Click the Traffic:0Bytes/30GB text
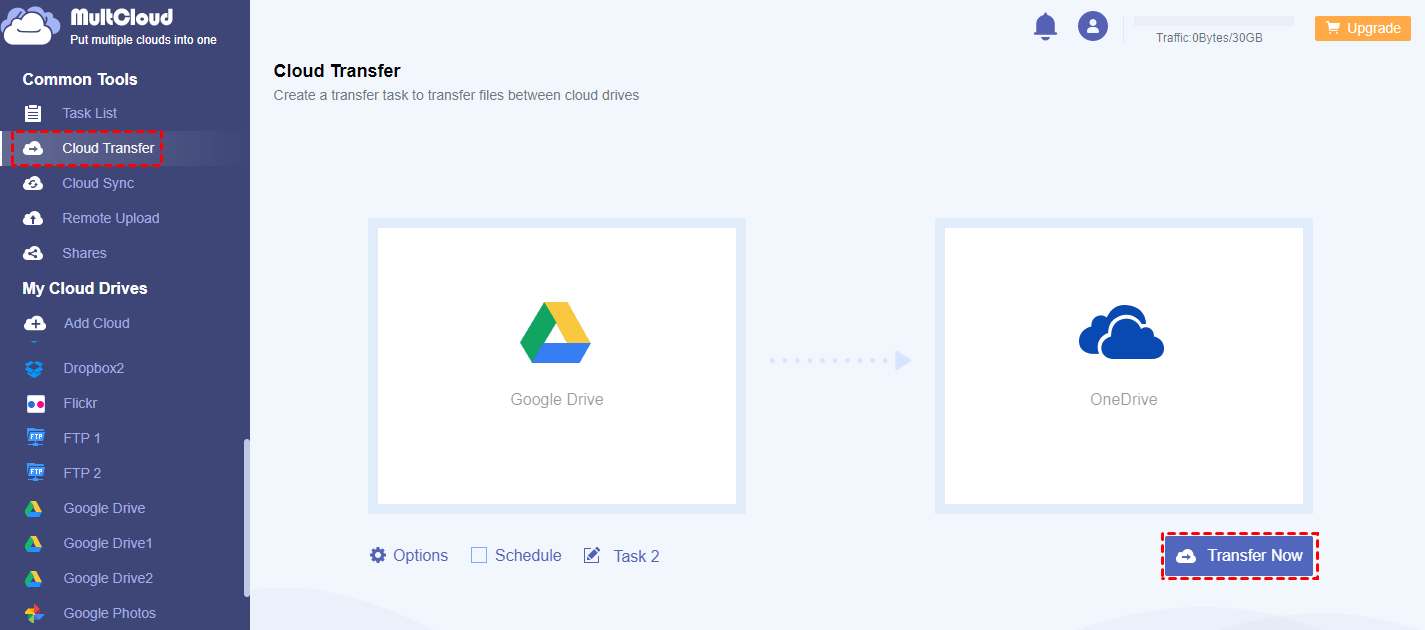This screenshot has height=630, width=1425. [x=1209, y=38]
